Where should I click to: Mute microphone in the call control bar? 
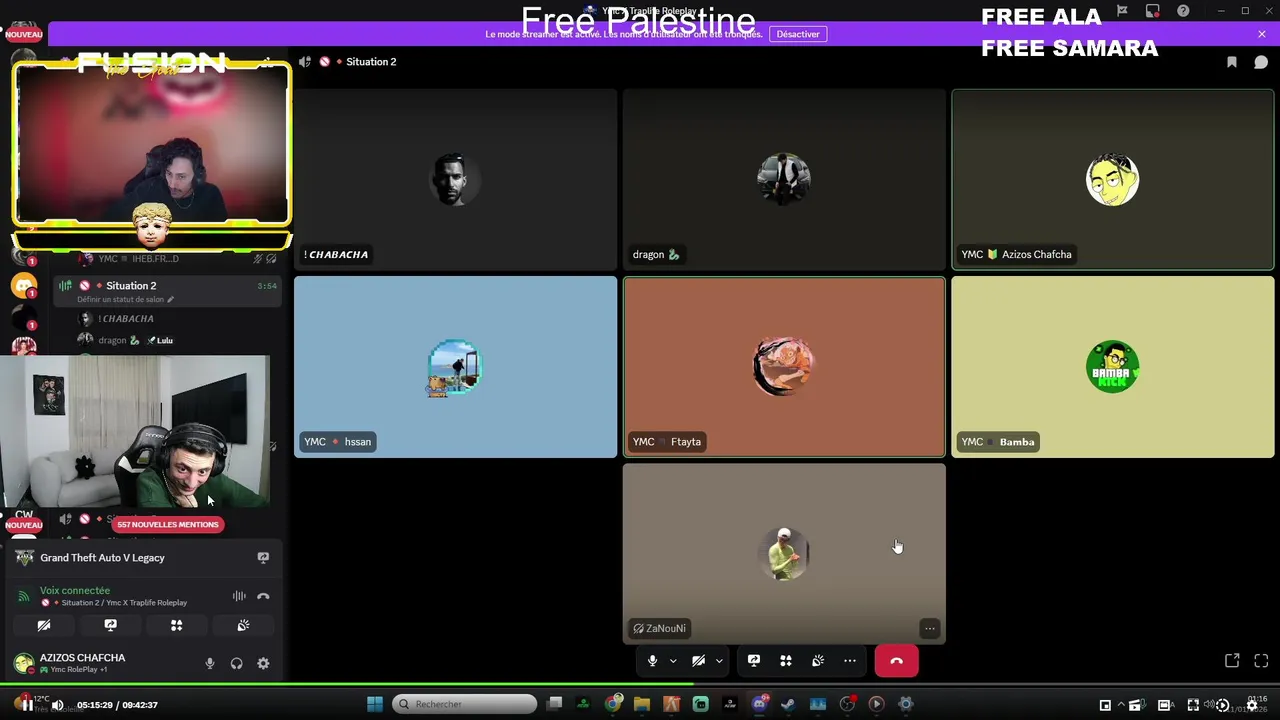(x=652, y=661)
